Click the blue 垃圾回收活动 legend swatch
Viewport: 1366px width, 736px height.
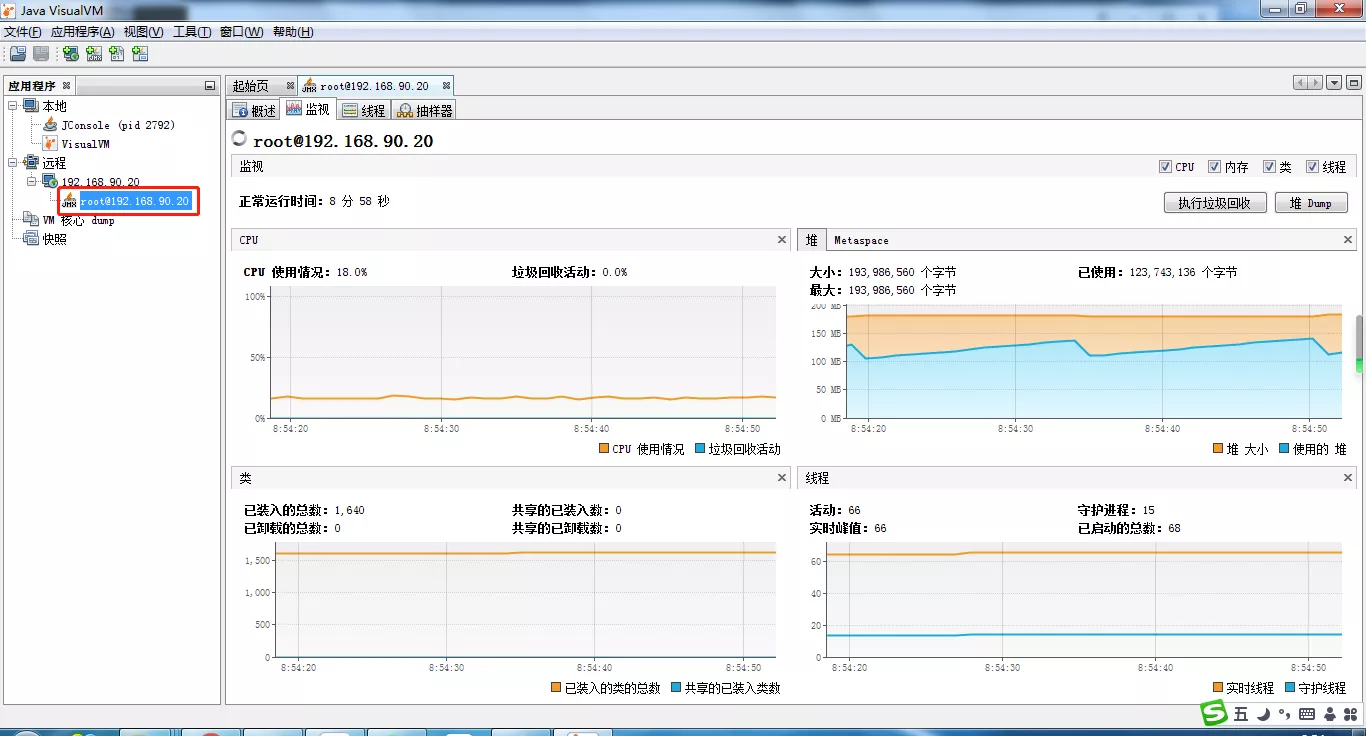click(700, 449)
